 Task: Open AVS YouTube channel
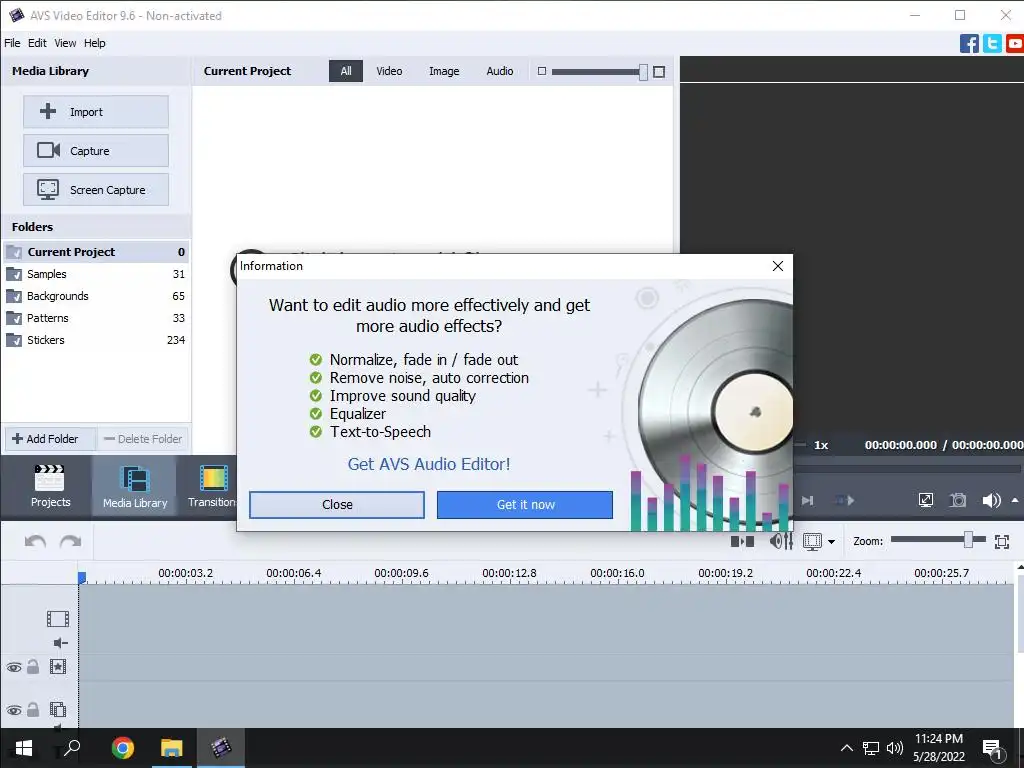click(x=1015, y=44)
